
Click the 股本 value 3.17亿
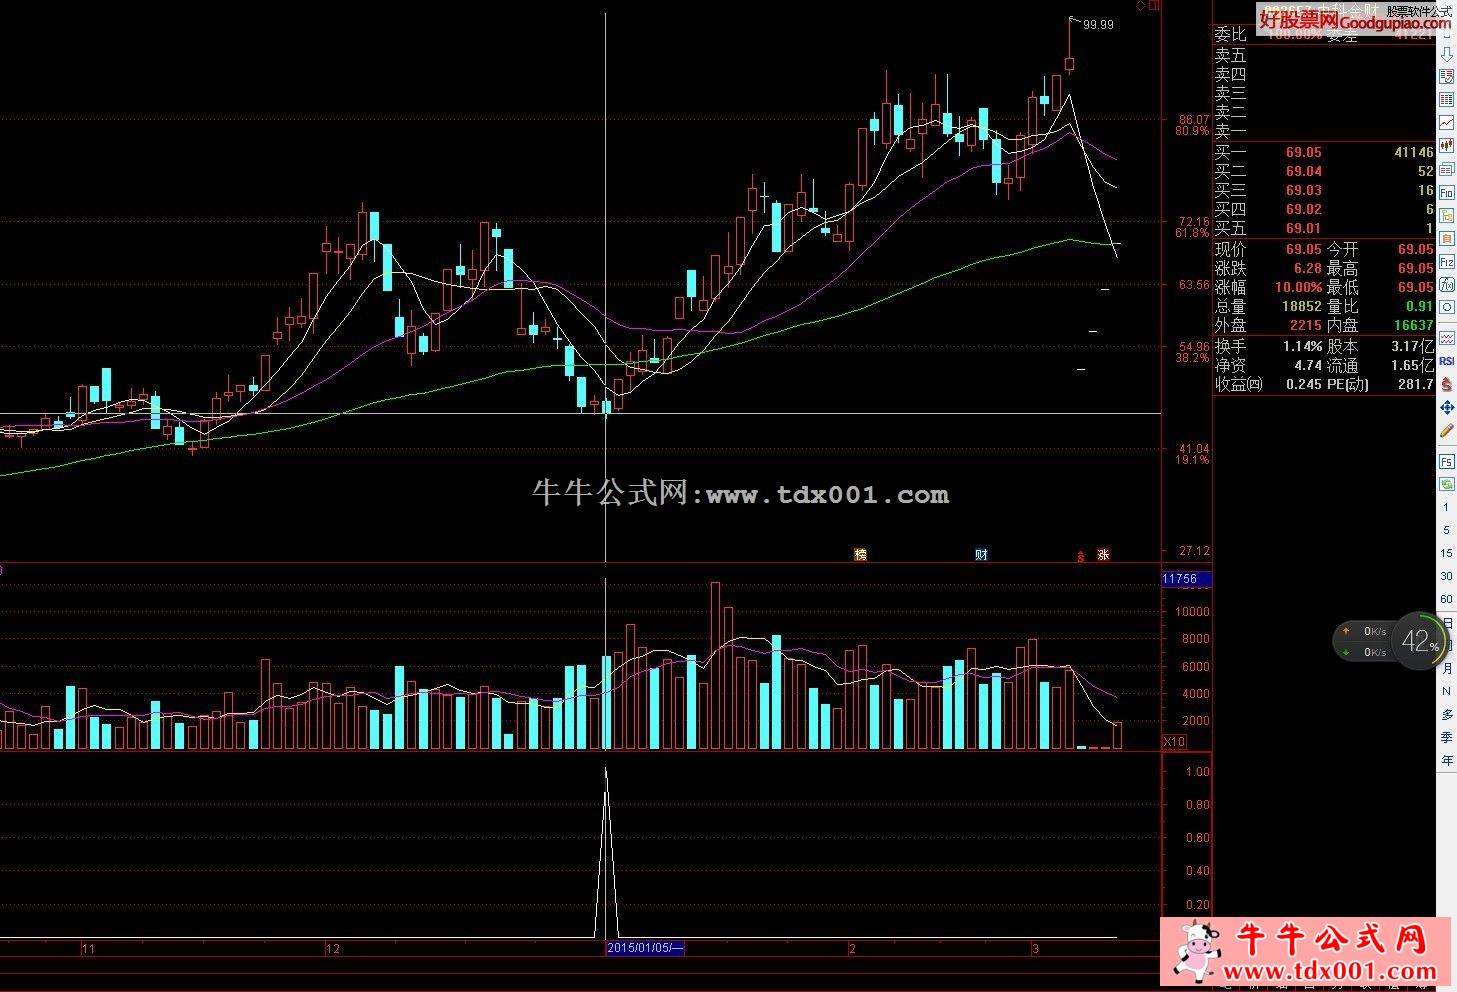[1412, 346]
